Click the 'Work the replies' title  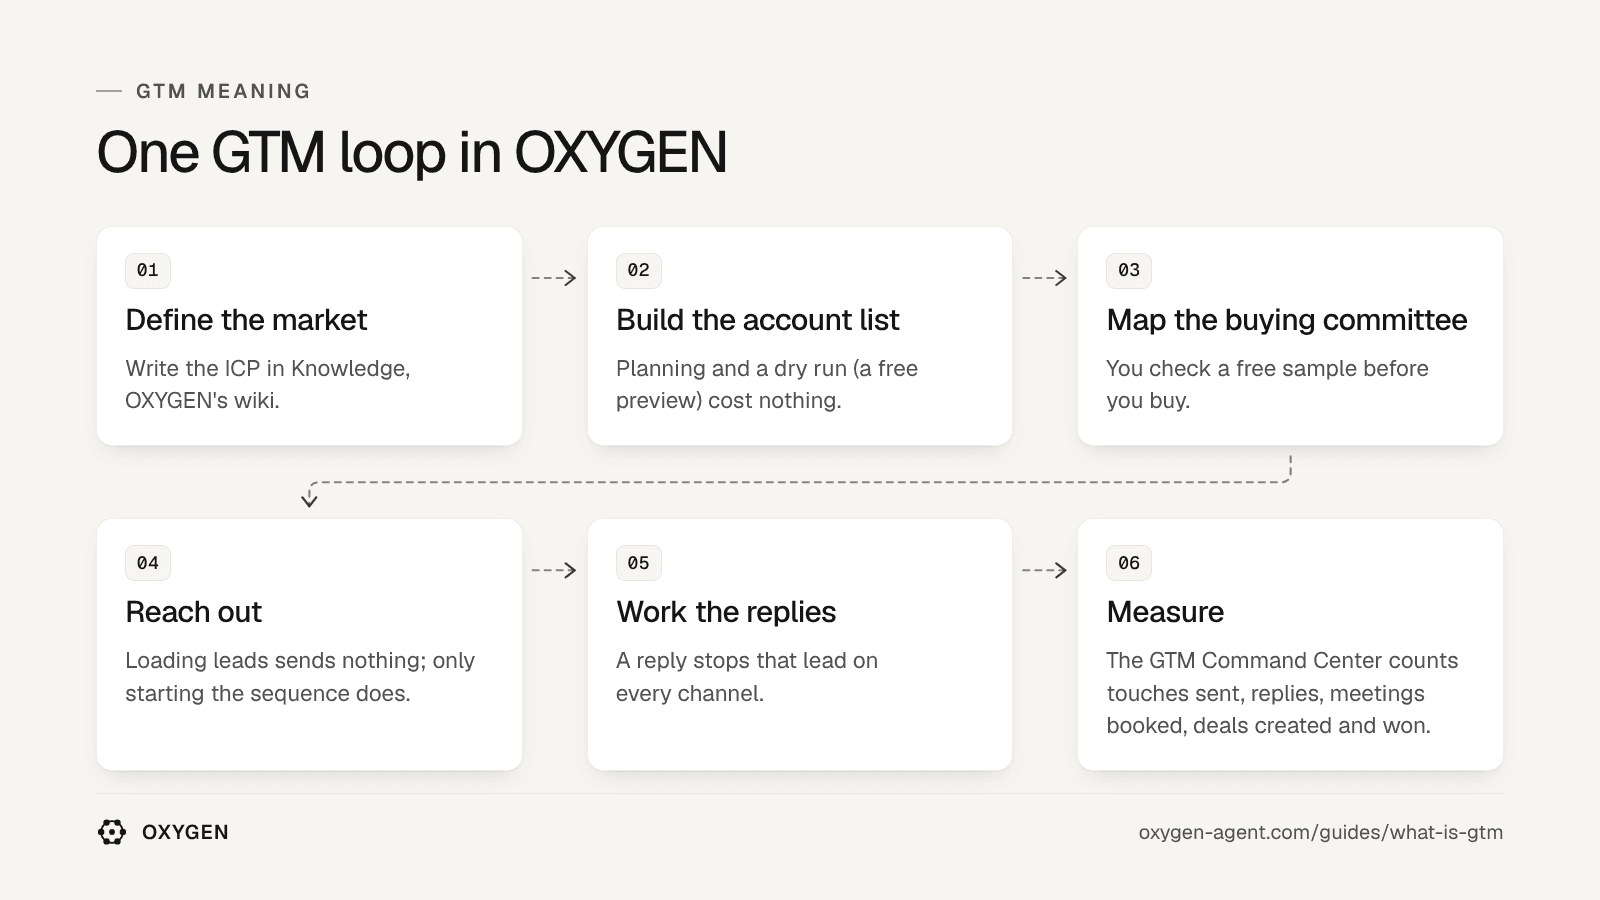click(x=726, y=612)
